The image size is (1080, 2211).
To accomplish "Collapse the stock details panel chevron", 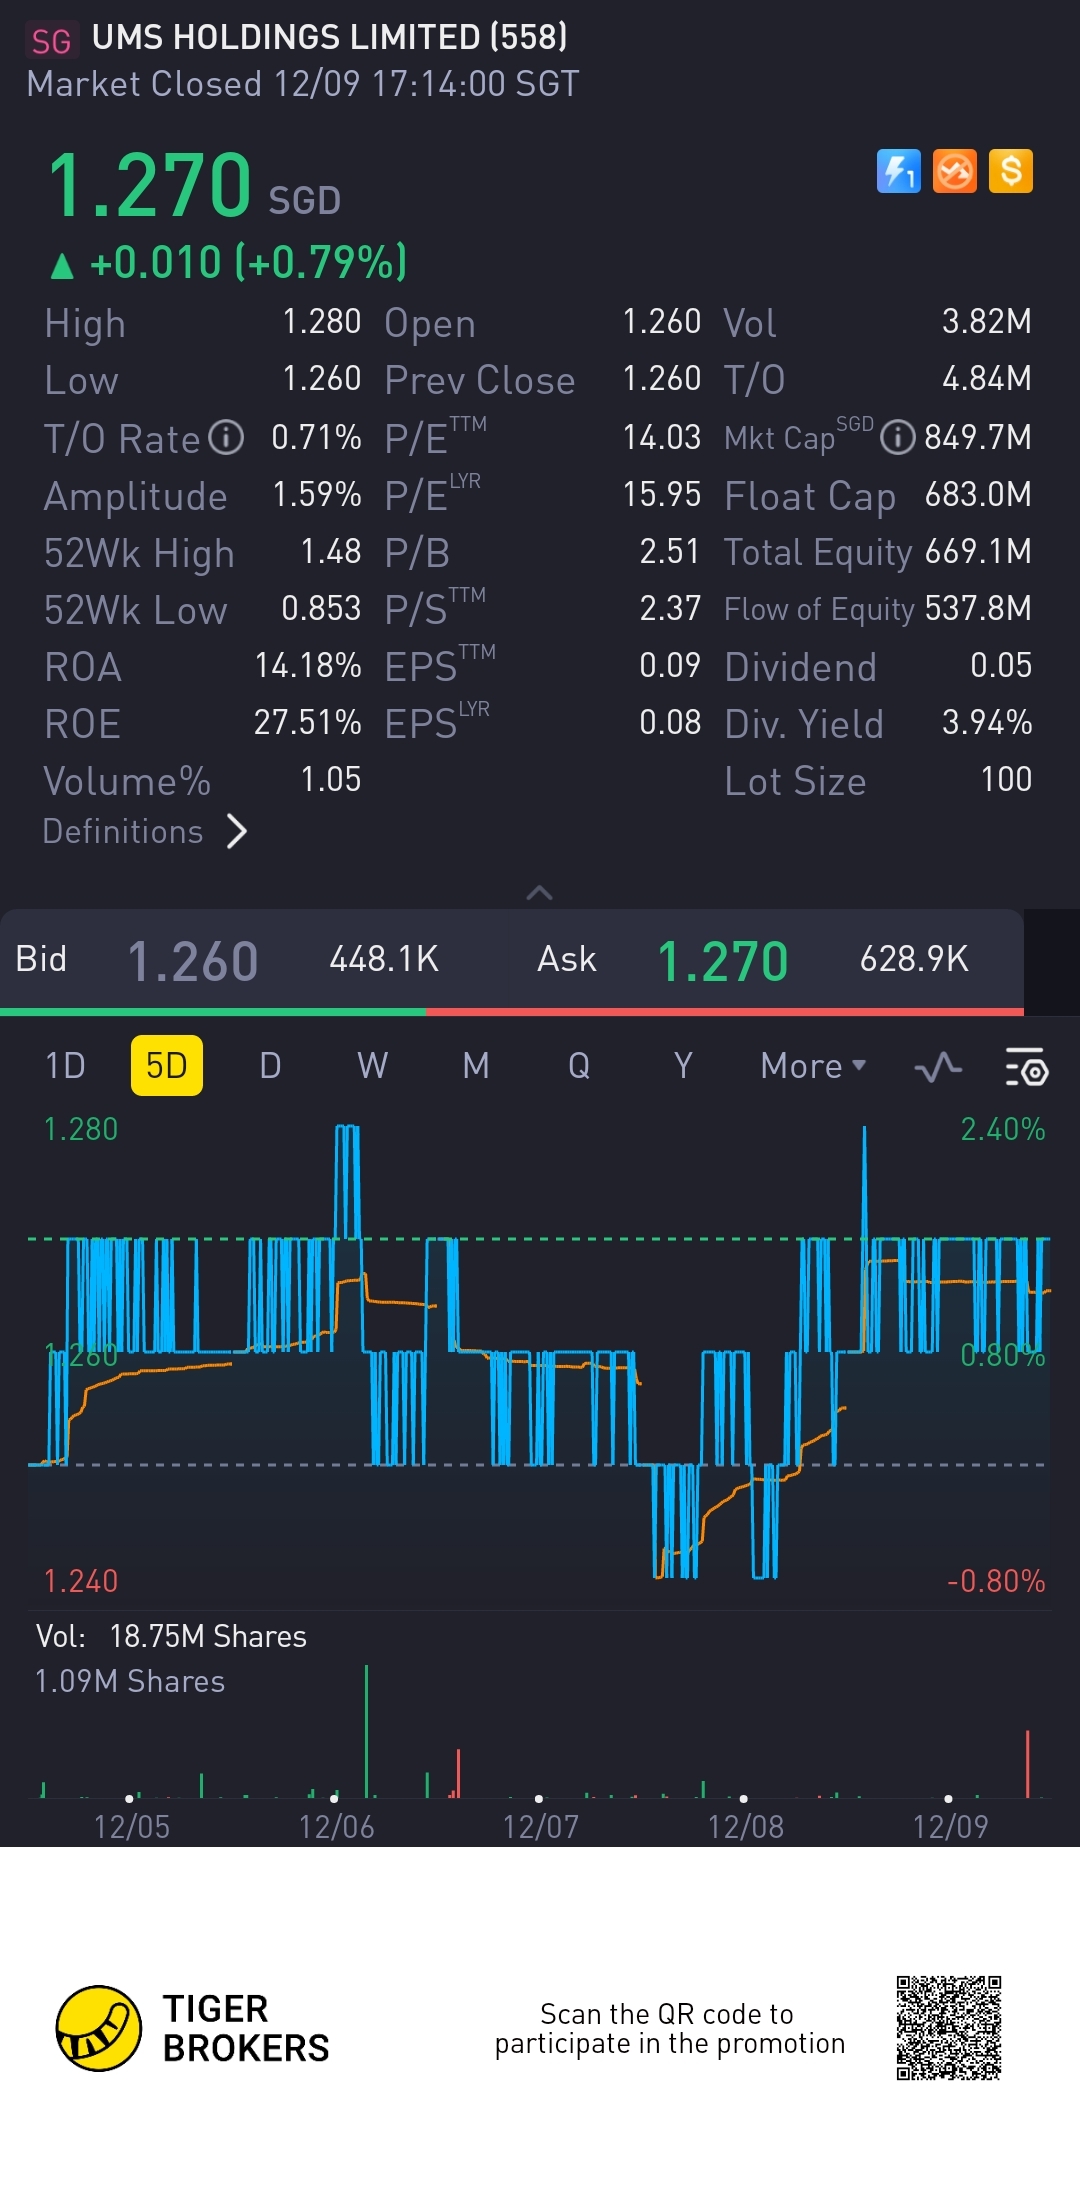I will tap(539, 892).
